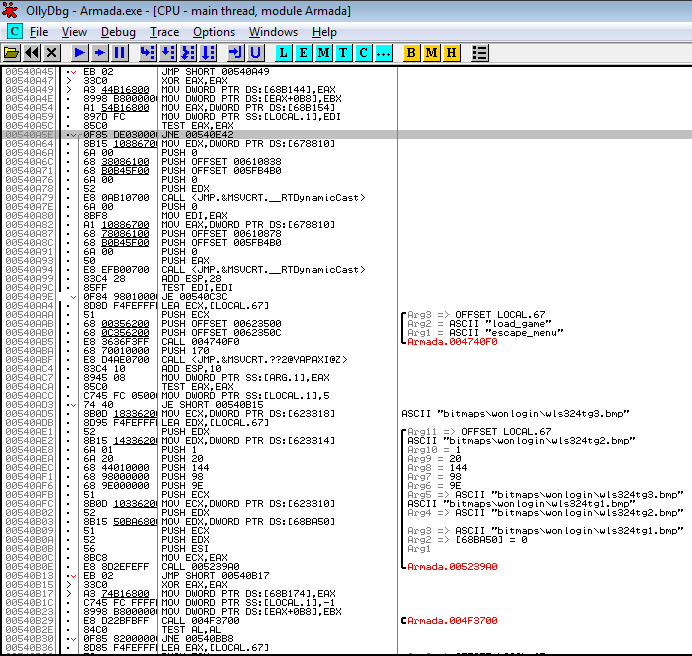Open Executable modules with E button
Viewport: 692px width, 656px height.
pos(303,53)
